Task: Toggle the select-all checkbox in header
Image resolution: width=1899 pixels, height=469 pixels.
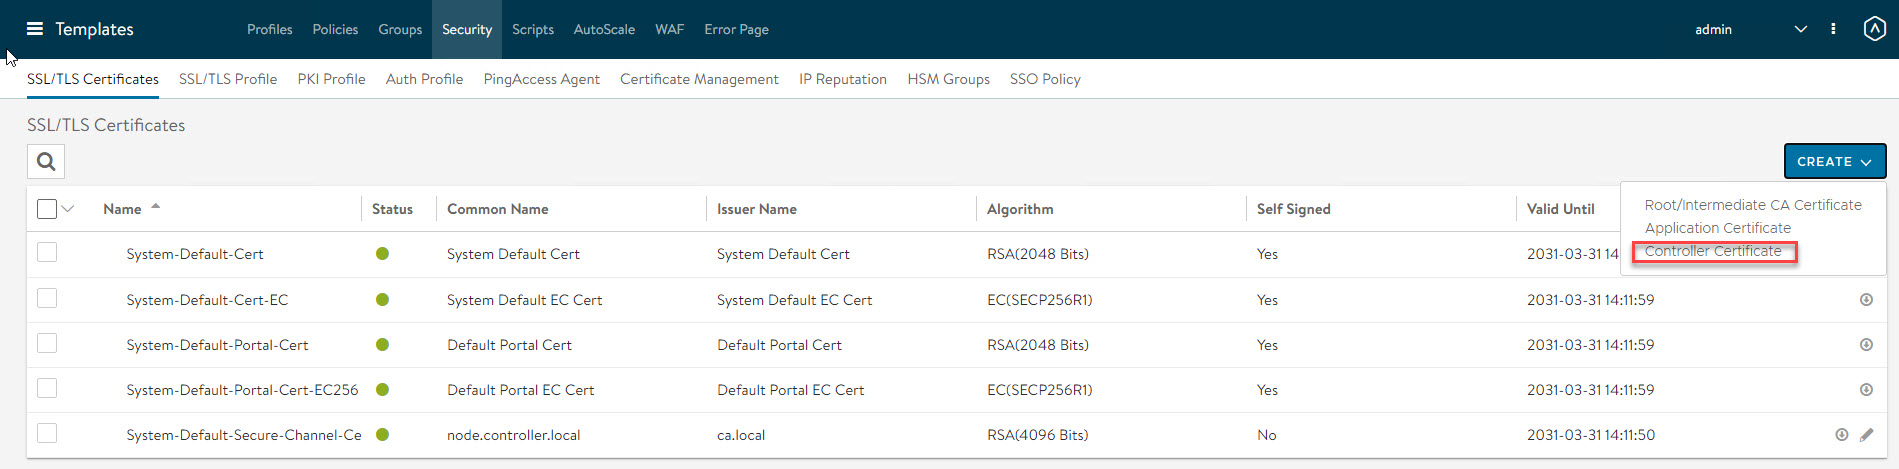Action: tap(47, 209)
